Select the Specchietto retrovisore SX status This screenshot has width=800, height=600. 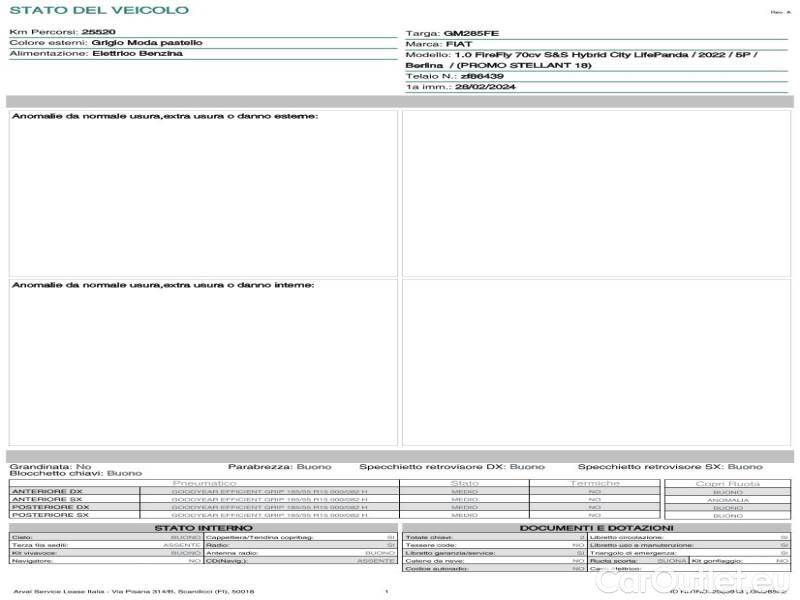pyautogui.click(x=669, y=467)
